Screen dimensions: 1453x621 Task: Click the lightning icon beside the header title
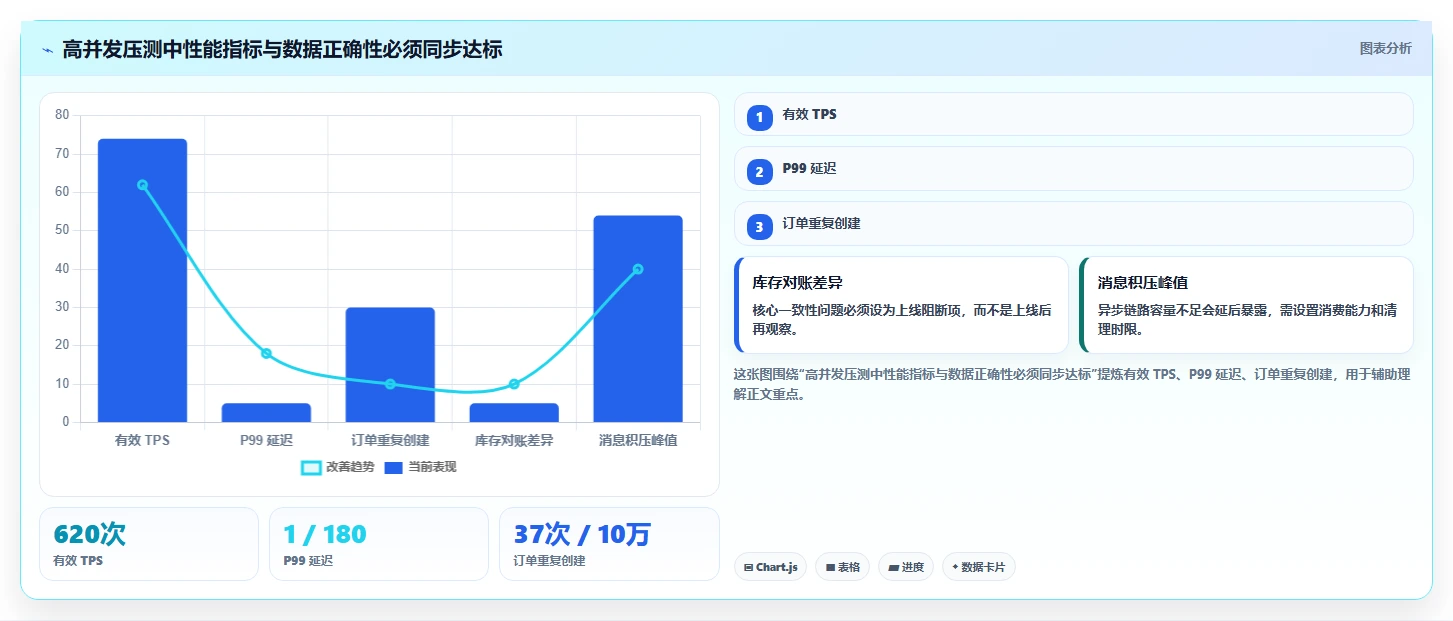coord(48,50)
